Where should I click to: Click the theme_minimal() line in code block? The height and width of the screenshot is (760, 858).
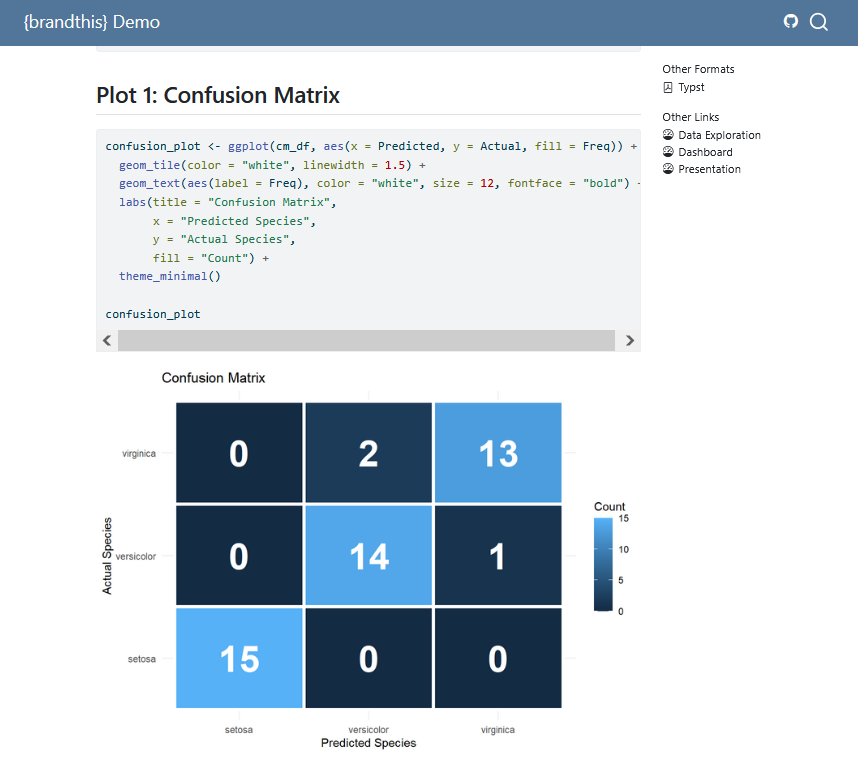click(x=169, y=276)
